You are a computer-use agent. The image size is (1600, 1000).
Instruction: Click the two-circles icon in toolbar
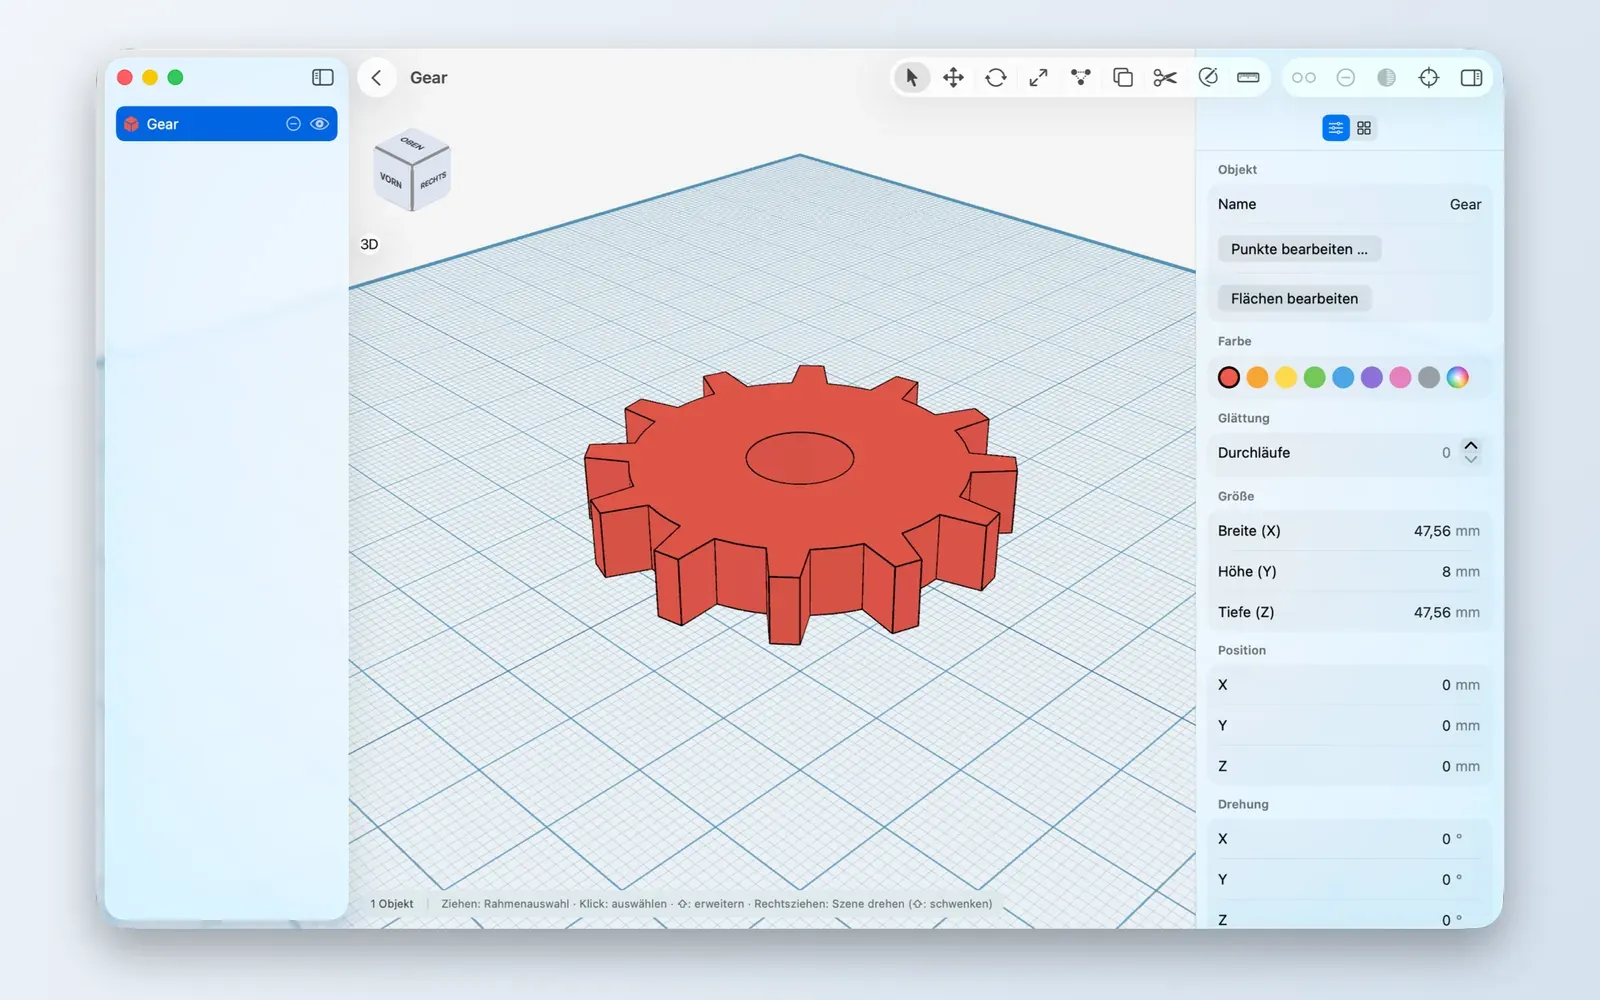point(1304,77)
